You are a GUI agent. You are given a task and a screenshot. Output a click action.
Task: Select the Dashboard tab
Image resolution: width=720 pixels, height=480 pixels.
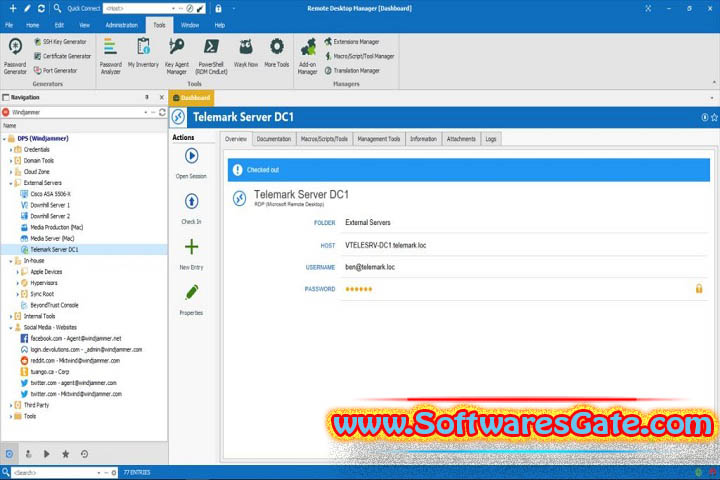point(191,98)
